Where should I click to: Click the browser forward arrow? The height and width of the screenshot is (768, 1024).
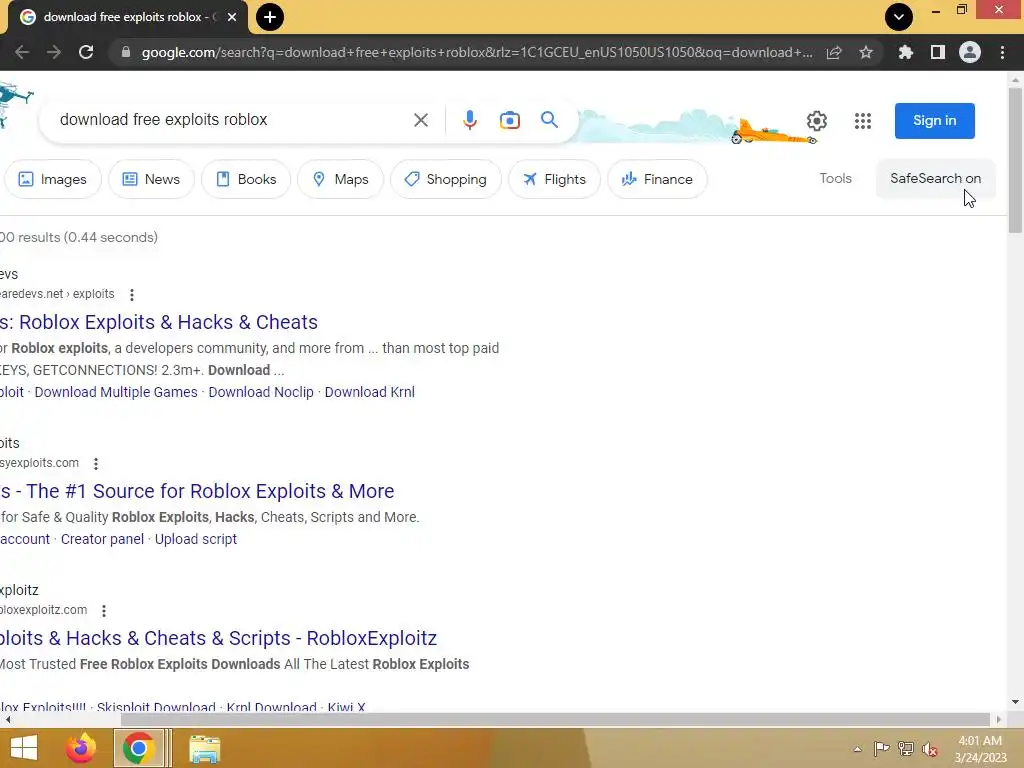click(54, 52)
